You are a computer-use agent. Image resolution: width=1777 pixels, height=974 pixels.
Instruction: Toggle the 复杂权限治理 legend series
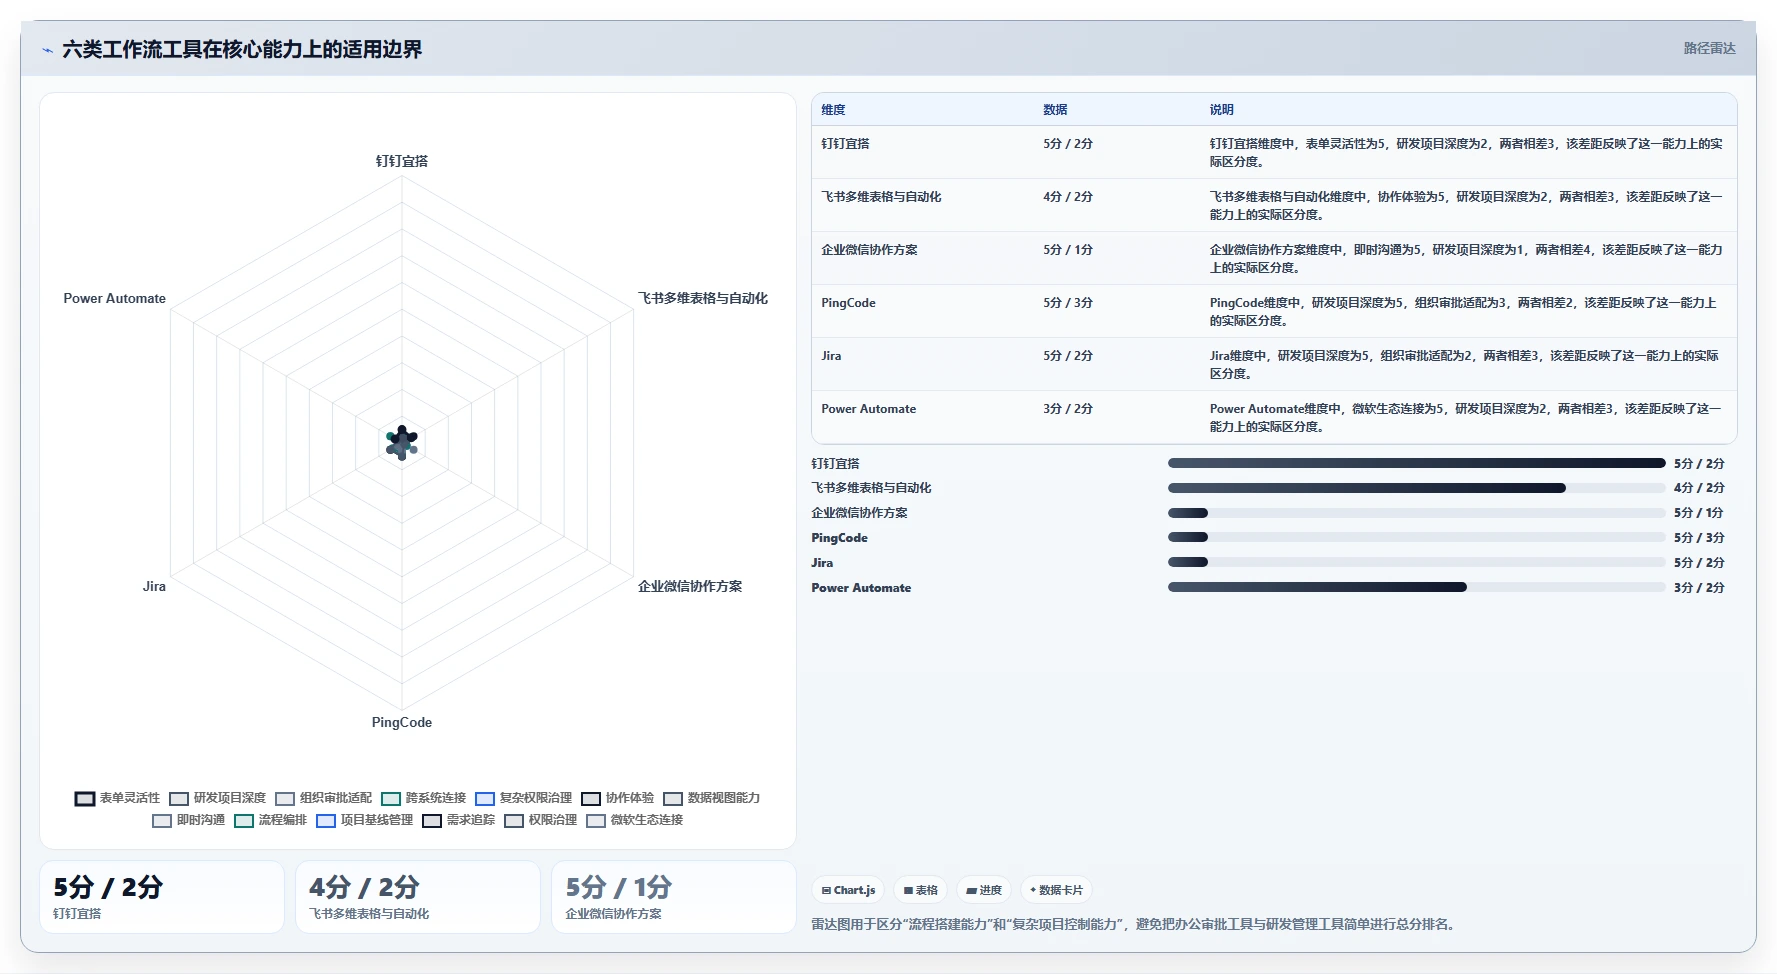[523, 798]
